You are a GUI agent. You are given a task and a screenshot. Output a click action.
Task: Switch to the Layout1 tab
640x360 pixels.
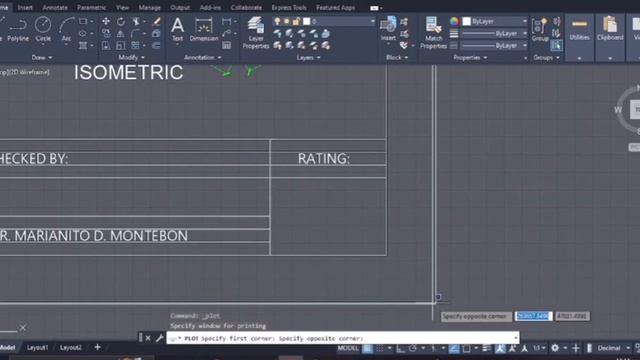click(37, 348)
